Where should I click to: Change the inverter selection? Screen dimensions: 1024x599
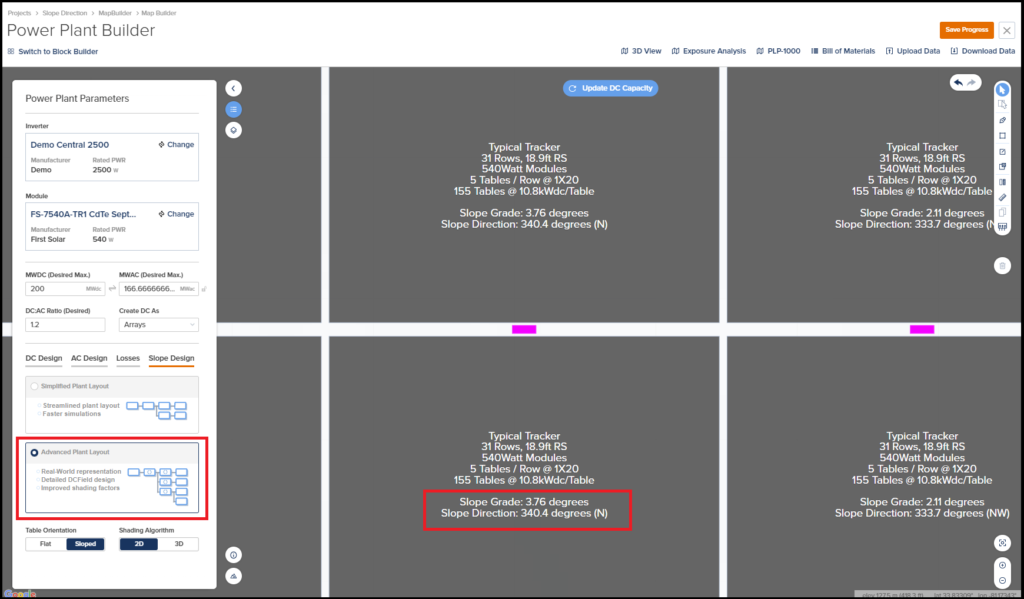176,144
